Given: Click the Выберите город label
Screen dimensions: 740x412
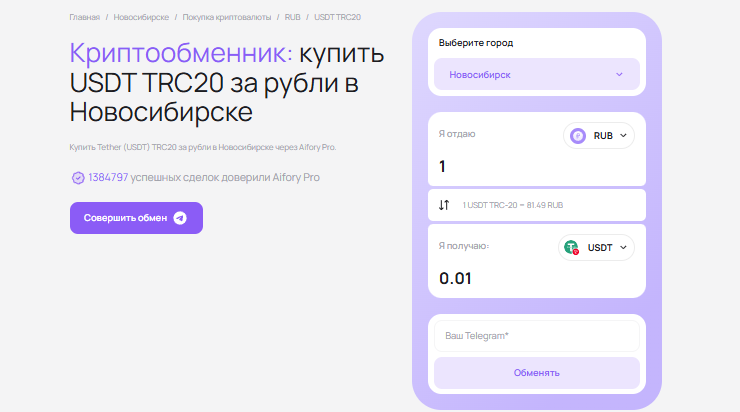Looking at the screenshot, I should 476,43.
